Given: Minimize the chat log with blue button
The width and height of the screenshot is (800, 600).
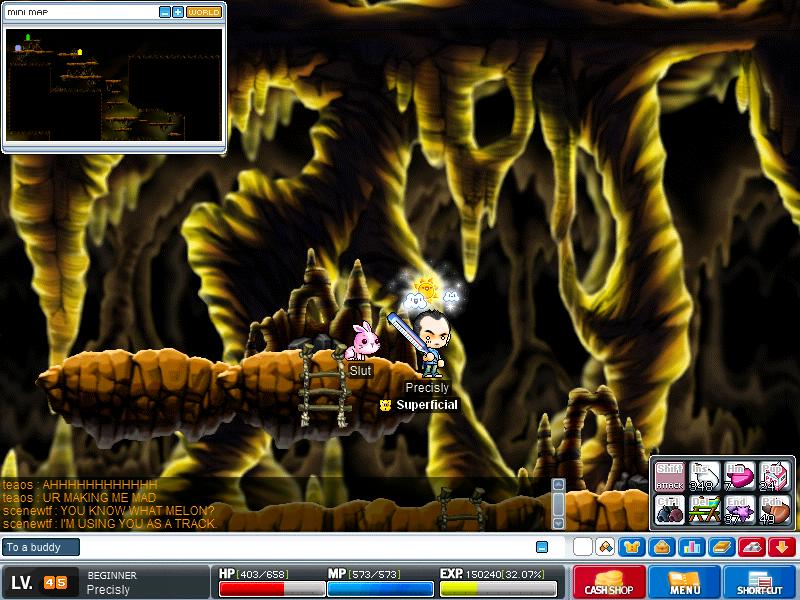Looking at the screenshot, I should [542, 547].
